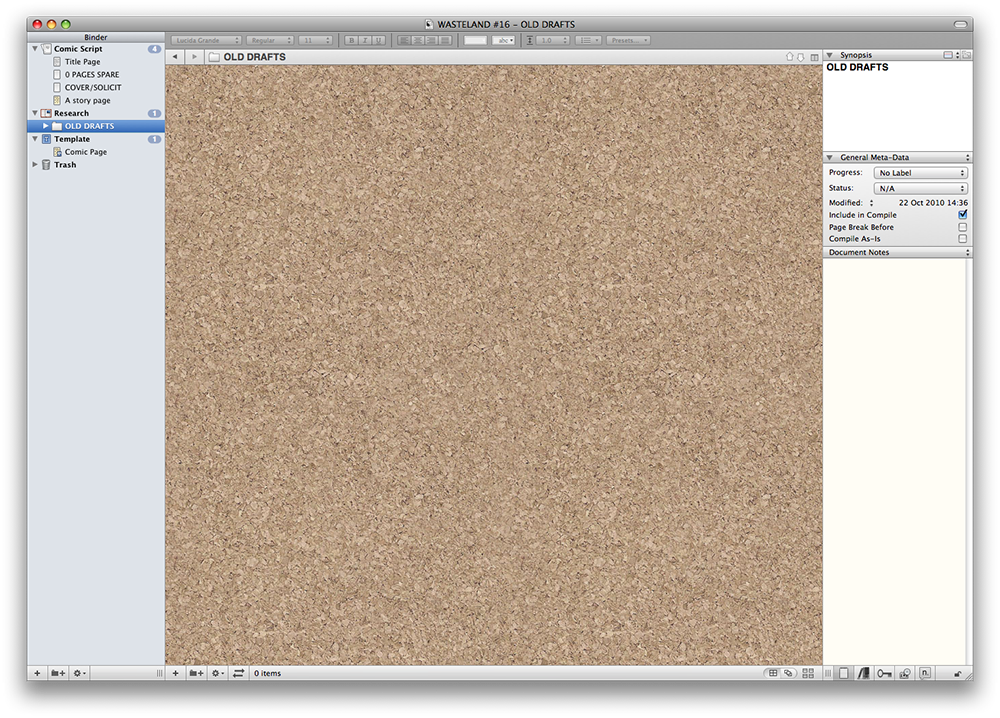Toggle the Include in Compile checkbox
The height and width of the screenshot is (718, 1000).
pos(963,215)
